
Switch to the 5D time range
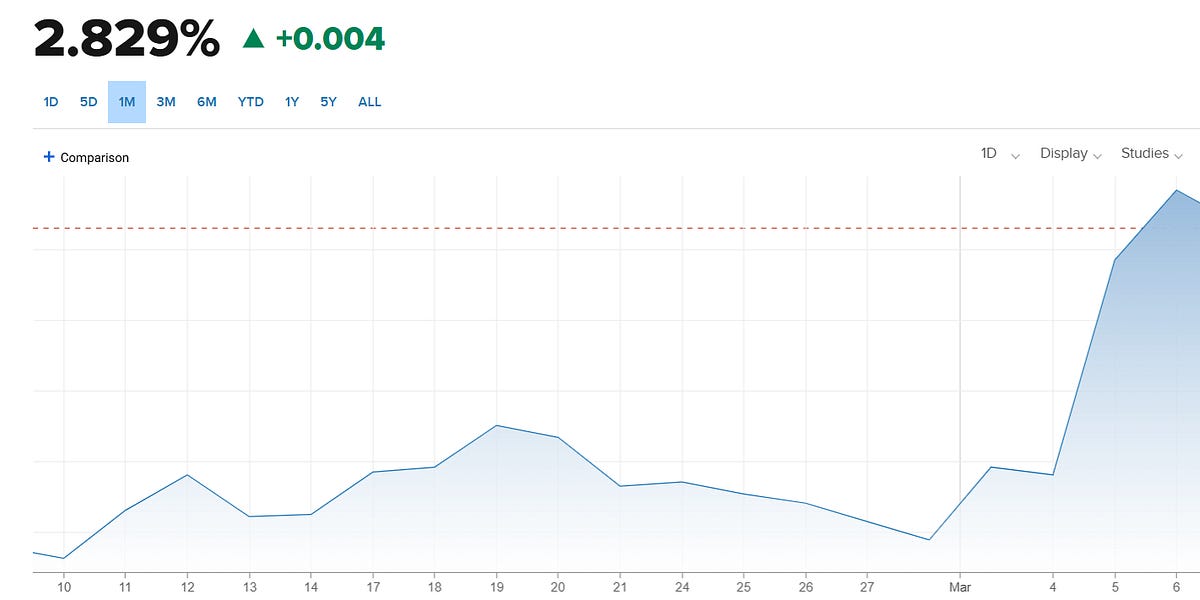pos(89,102)
